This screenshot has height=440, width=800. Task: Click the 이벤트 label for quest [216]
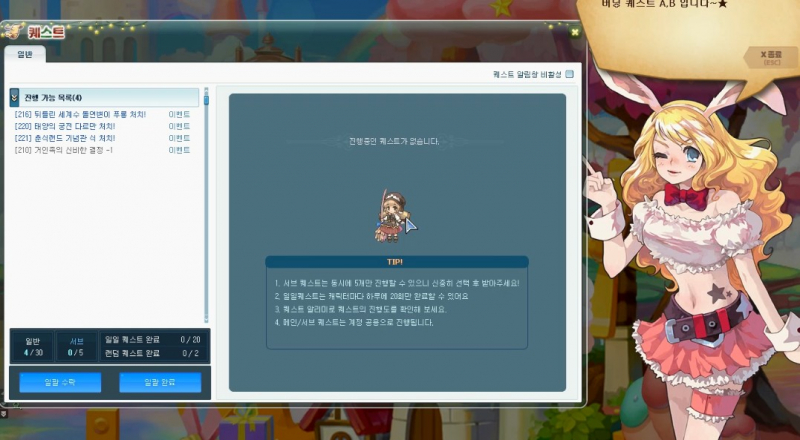pyautogui.click(x=180, y=115)
